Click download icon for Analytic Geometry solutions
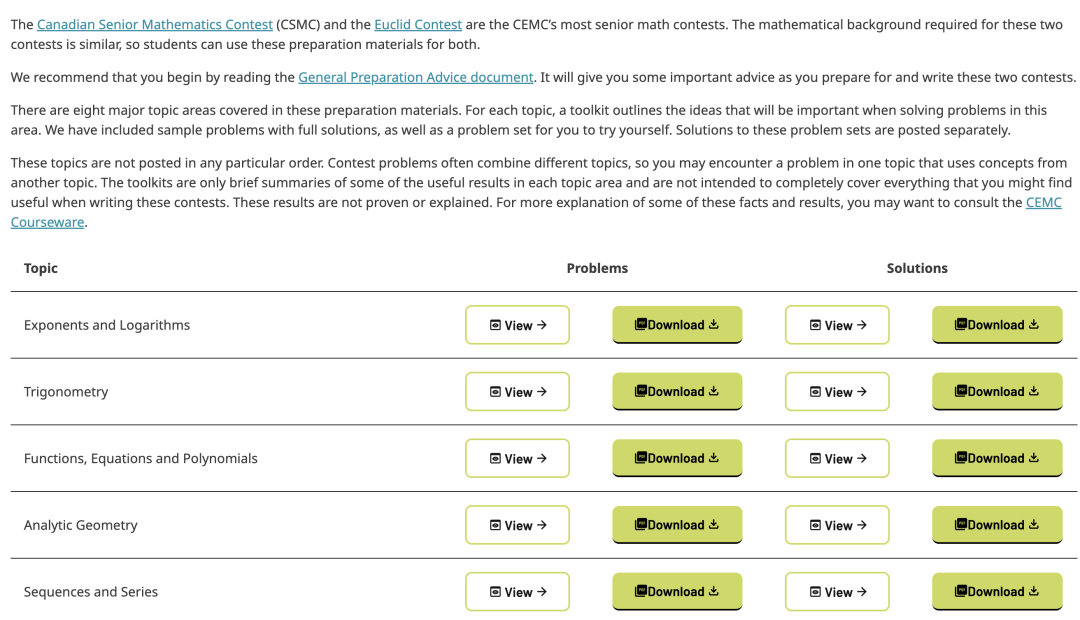 click(x=1034, y=524)
